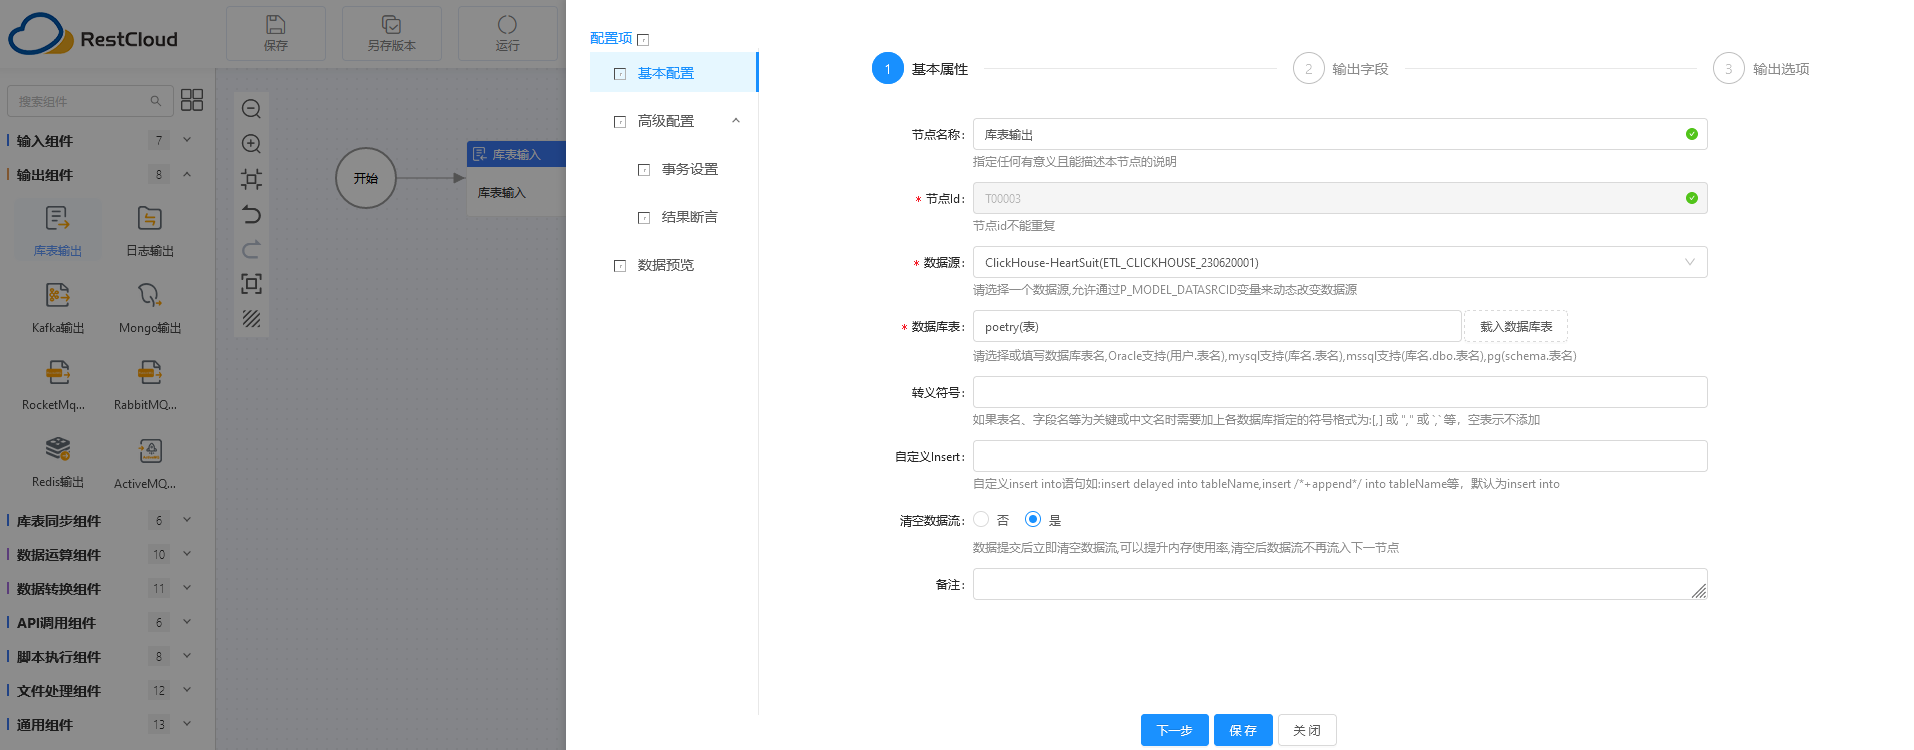Click the search magnifier in component search
Viewport: 1914px width, 750px height.
point(156,101)
